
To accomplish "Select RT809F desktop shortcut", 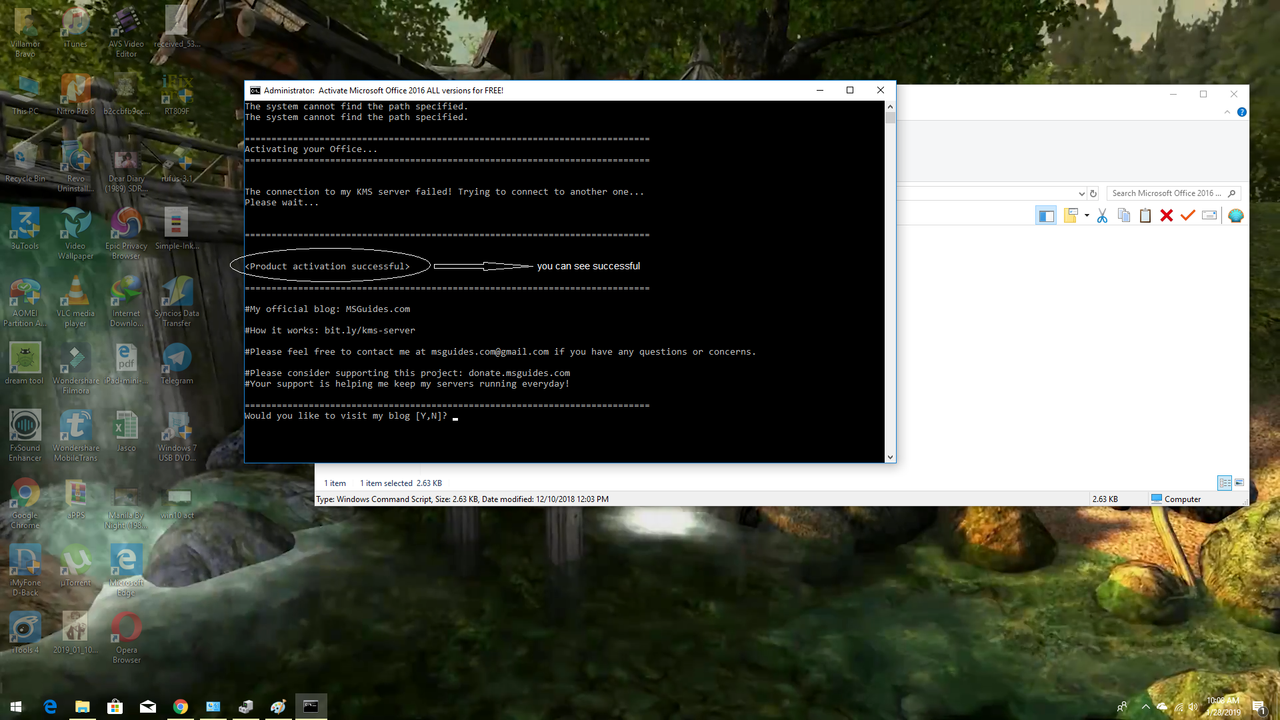I will (177, 94).
